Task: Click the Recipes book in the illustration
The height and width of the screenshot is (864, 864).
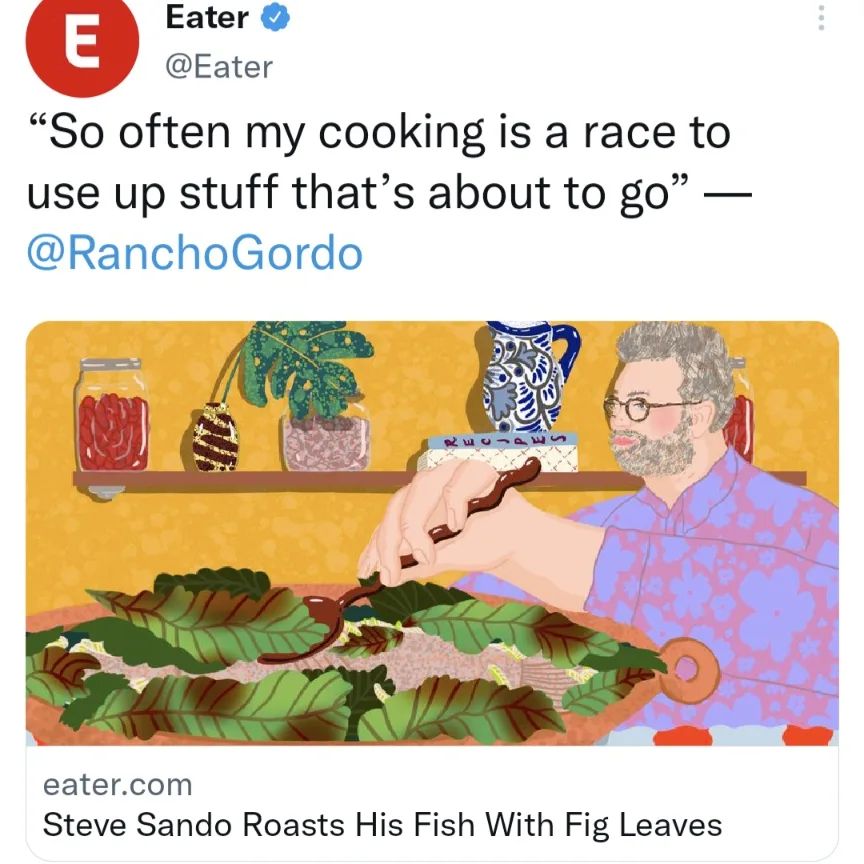Action: click(499, 452)
